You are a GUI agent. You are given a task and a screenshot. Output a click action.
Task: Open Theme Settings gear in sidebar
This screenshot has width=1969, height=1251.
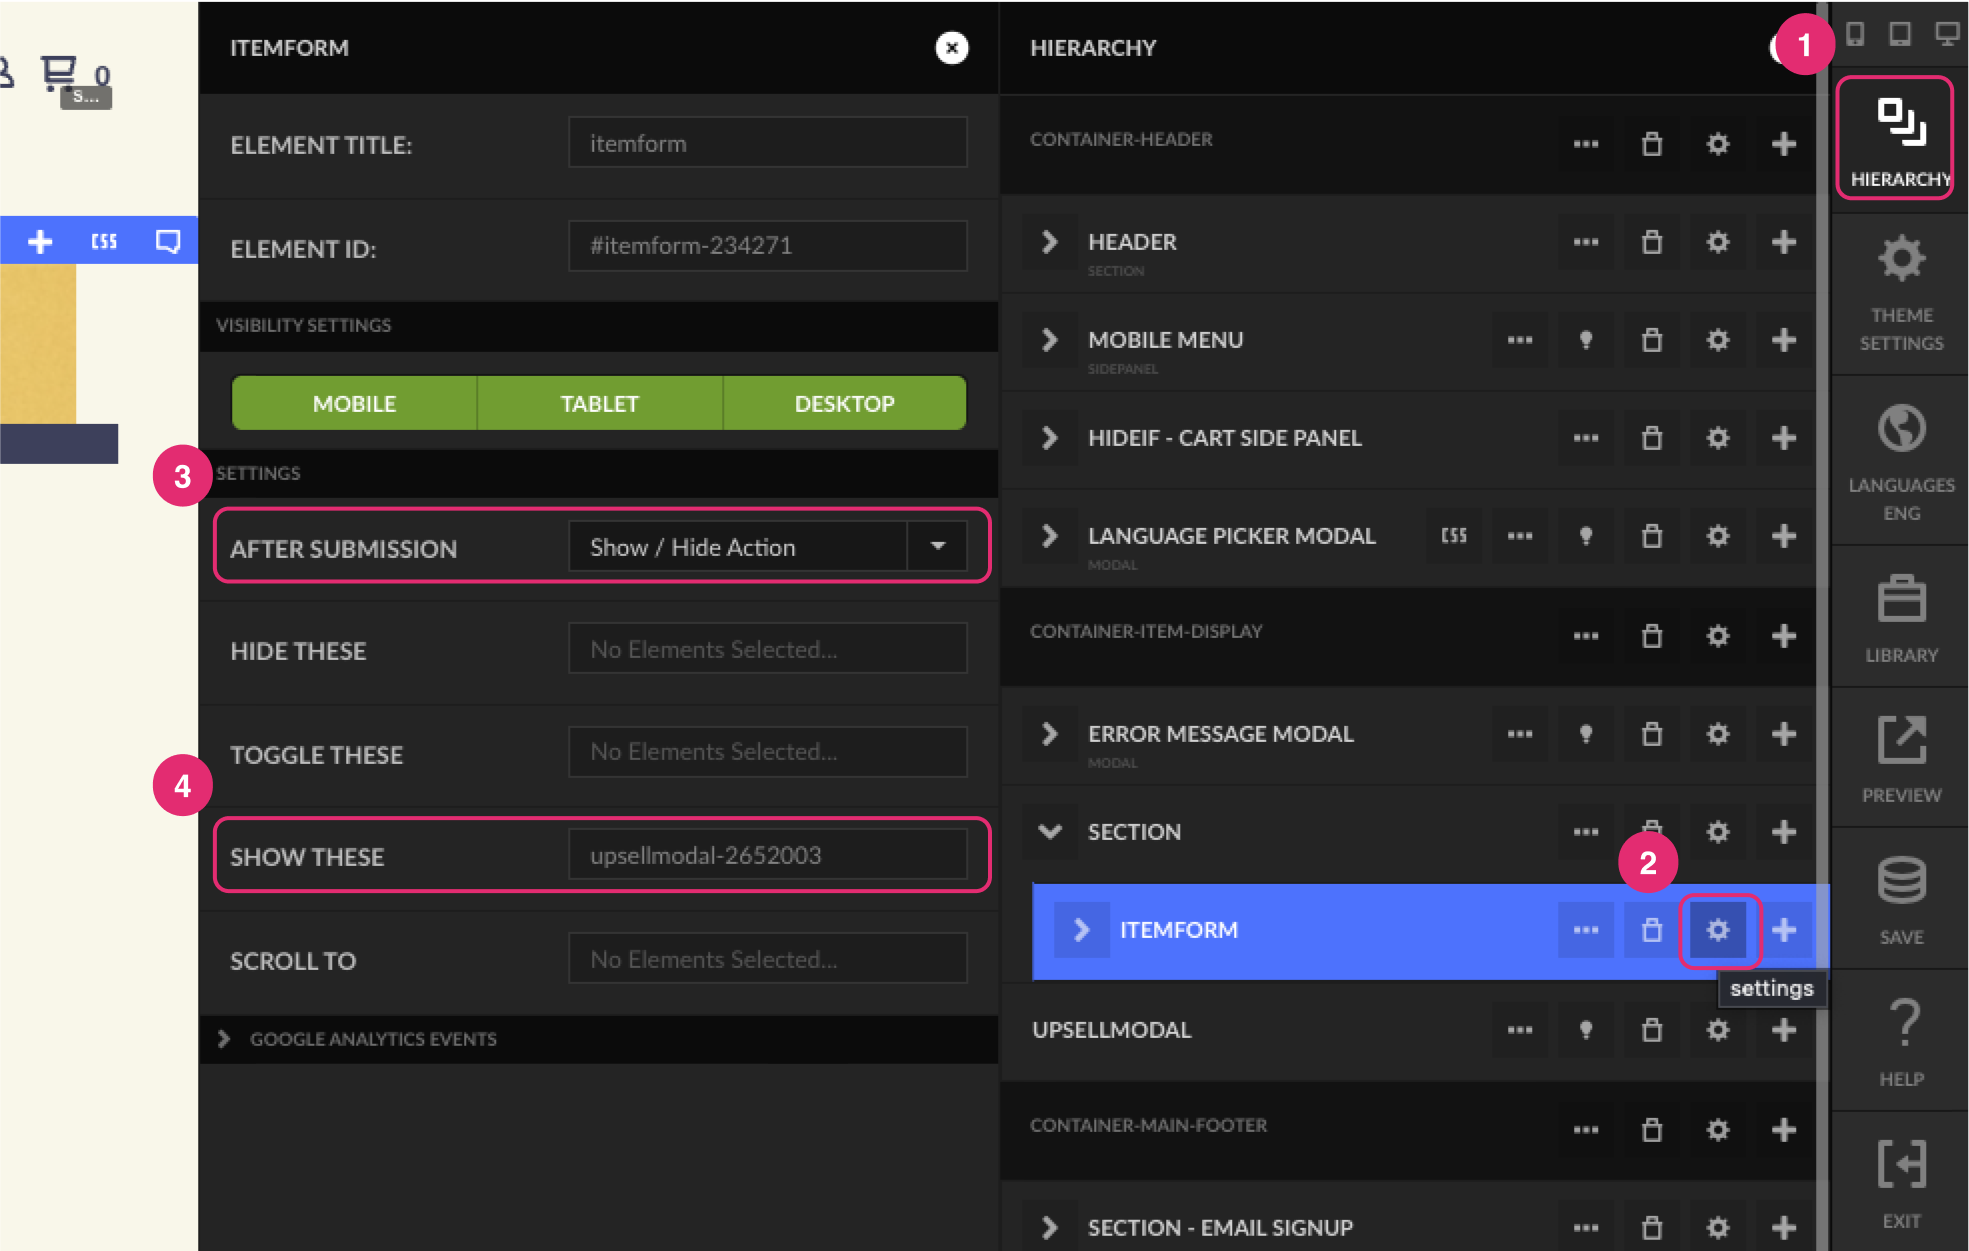(1900, 292)
